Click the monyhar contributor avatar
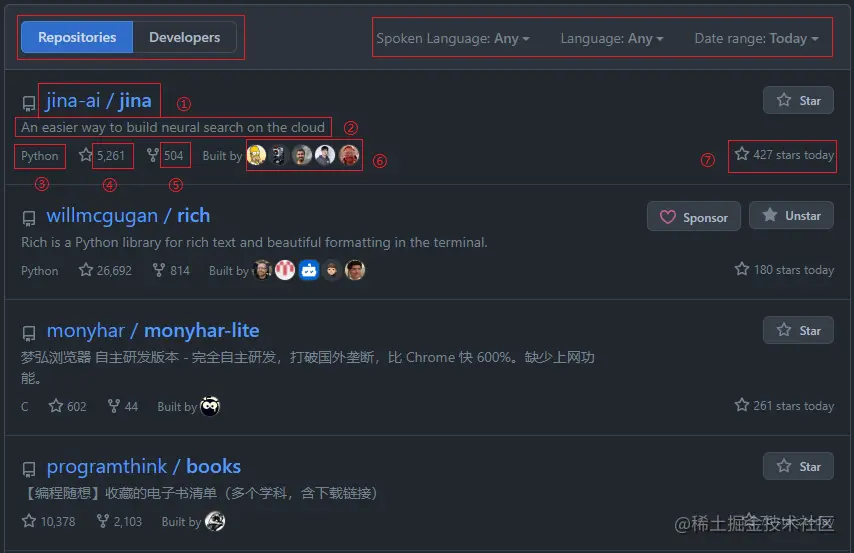Viewport: 854px width, 553px height. pos(210,406)
